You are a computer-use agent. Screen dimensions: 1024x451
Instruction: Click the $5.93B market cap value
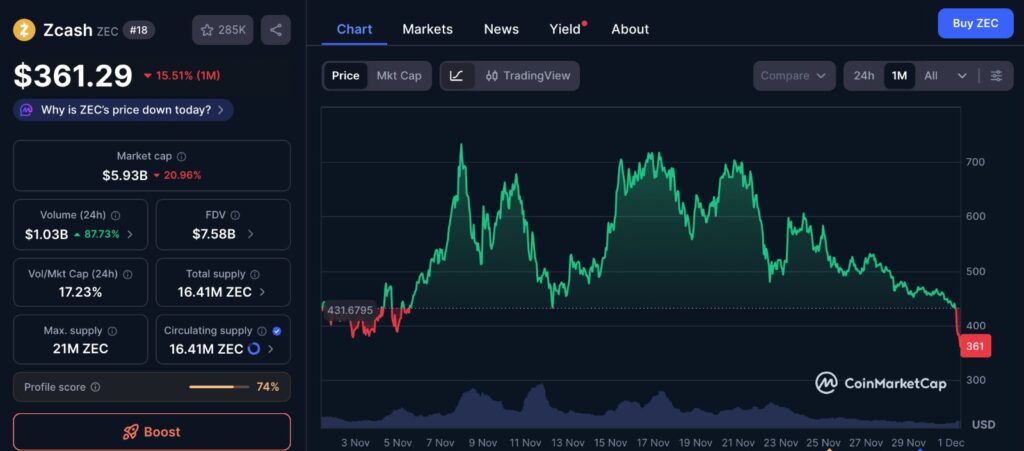125,175
